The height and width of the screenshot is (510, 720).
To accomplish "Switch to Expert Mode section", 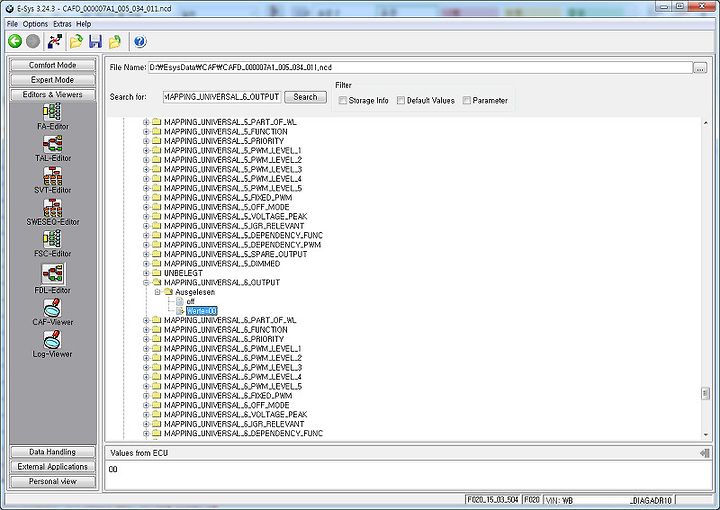I will [52, 80].
